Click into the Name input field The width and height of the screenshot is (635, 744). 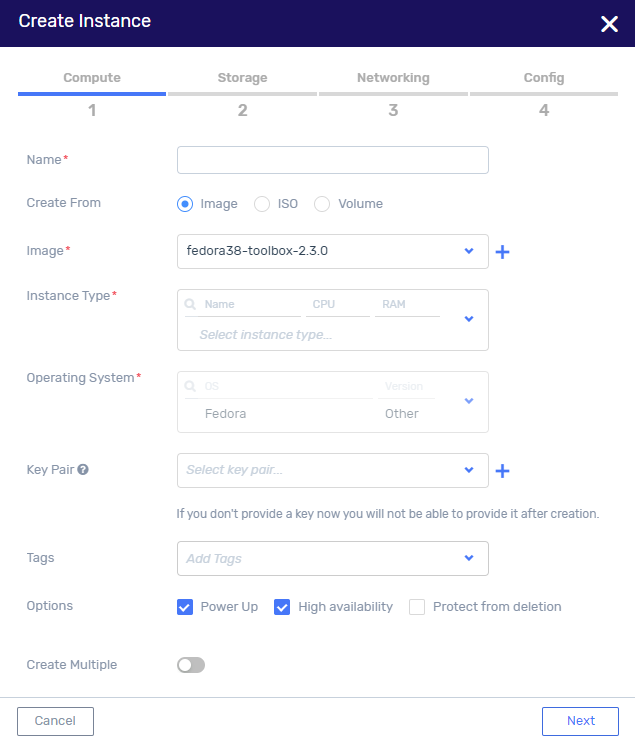click(333, 160)
